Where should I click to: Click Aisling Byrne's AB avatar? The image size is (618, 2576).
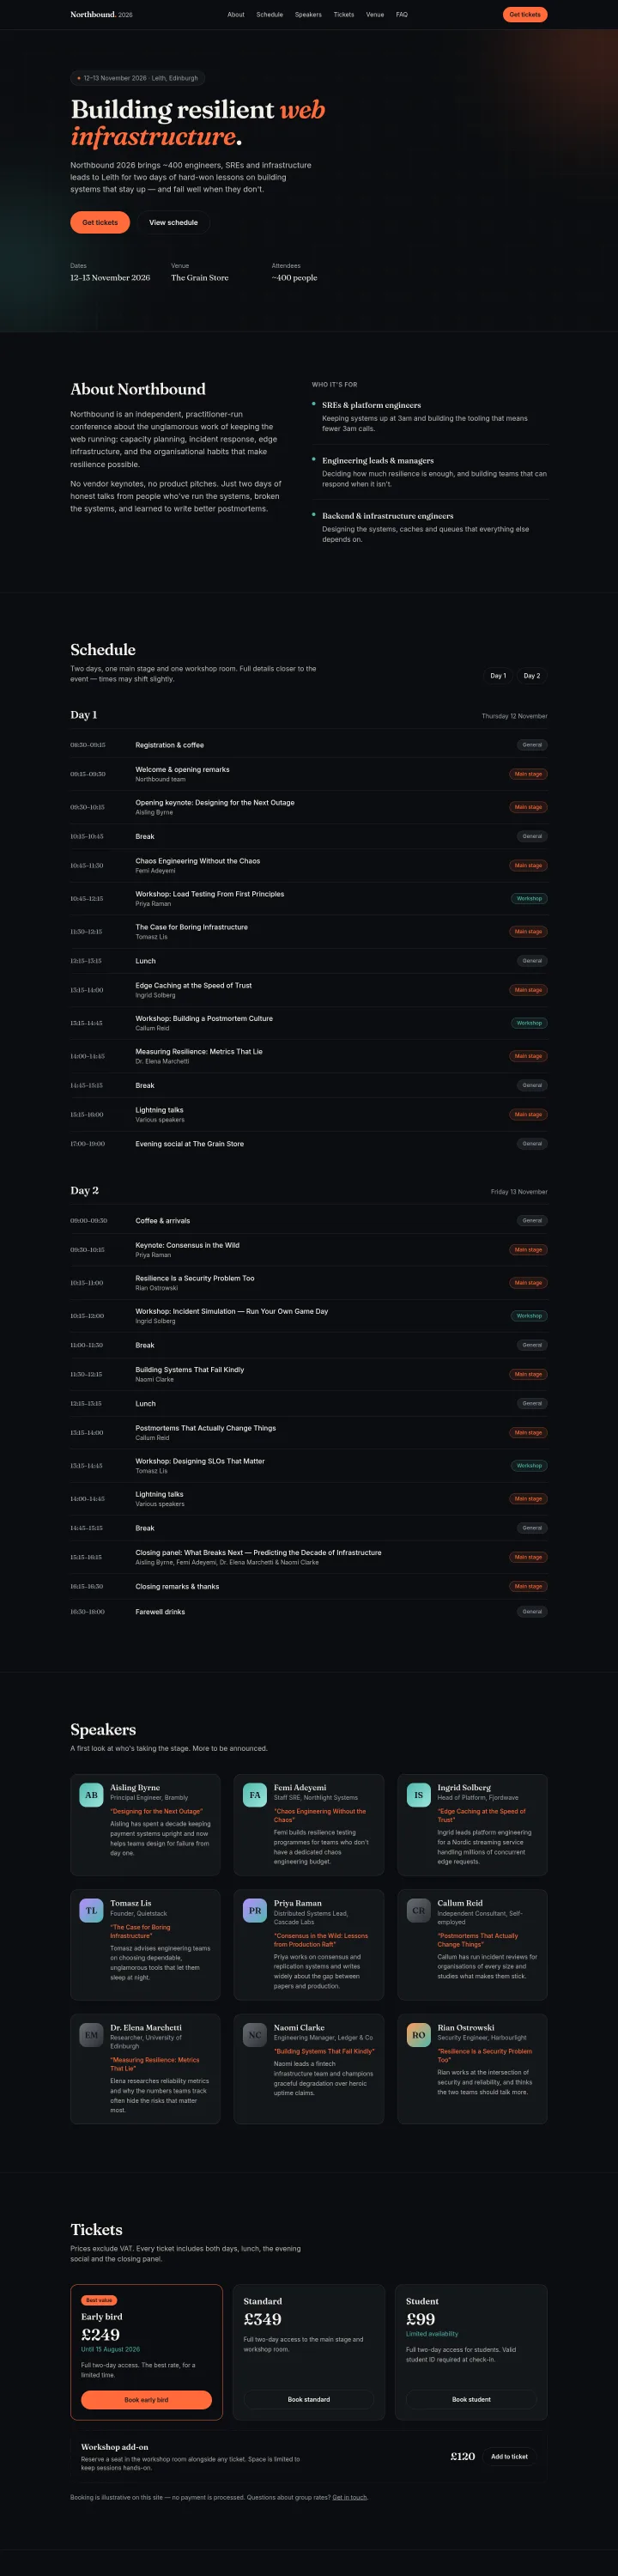pyautogui.click(x=91, y=1795)
